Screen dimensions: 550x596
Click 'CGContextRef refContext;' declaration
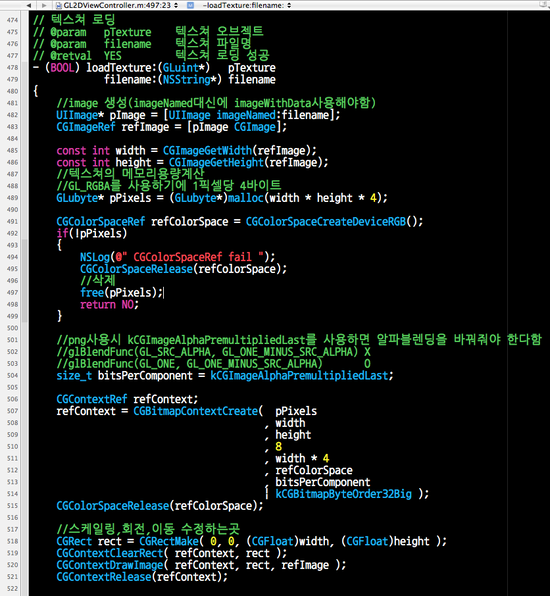(127, 399)
